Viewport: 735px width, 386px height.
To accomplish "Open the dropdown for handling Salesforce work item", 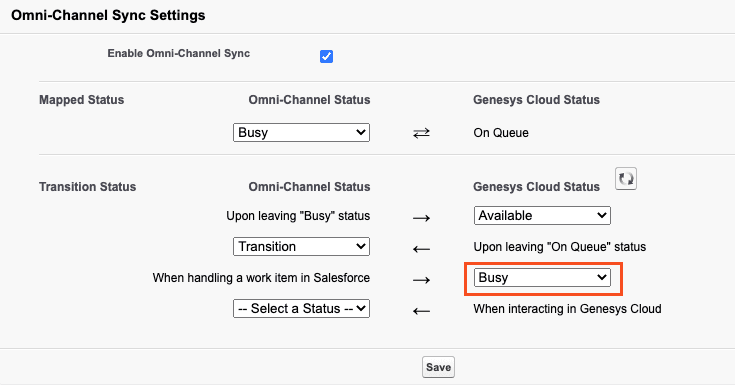I will 542,277.
